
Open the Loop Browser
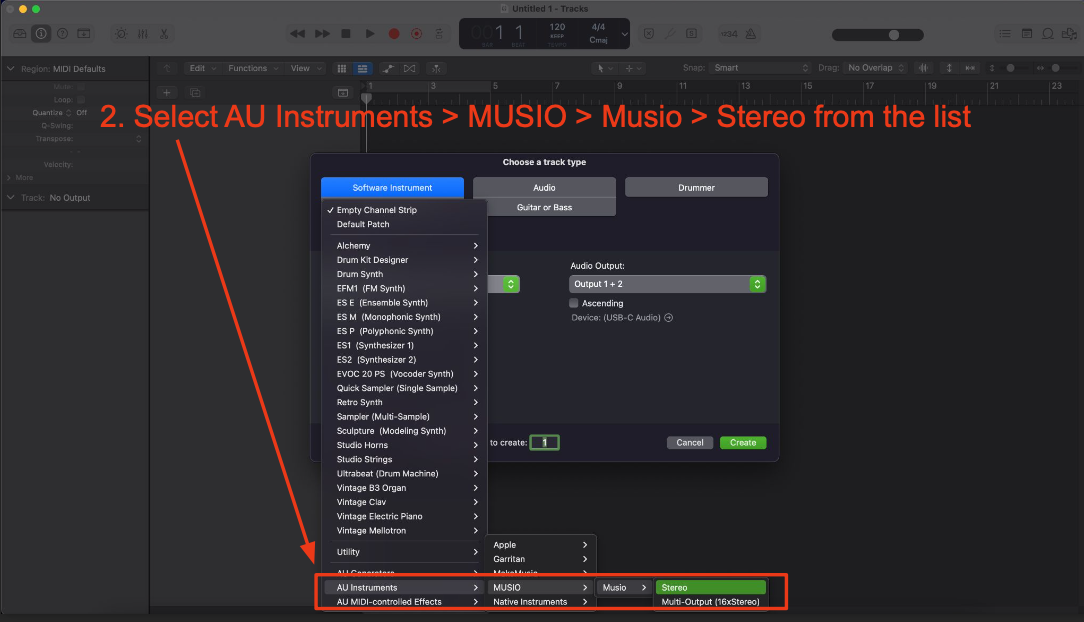click(1048, 33)
